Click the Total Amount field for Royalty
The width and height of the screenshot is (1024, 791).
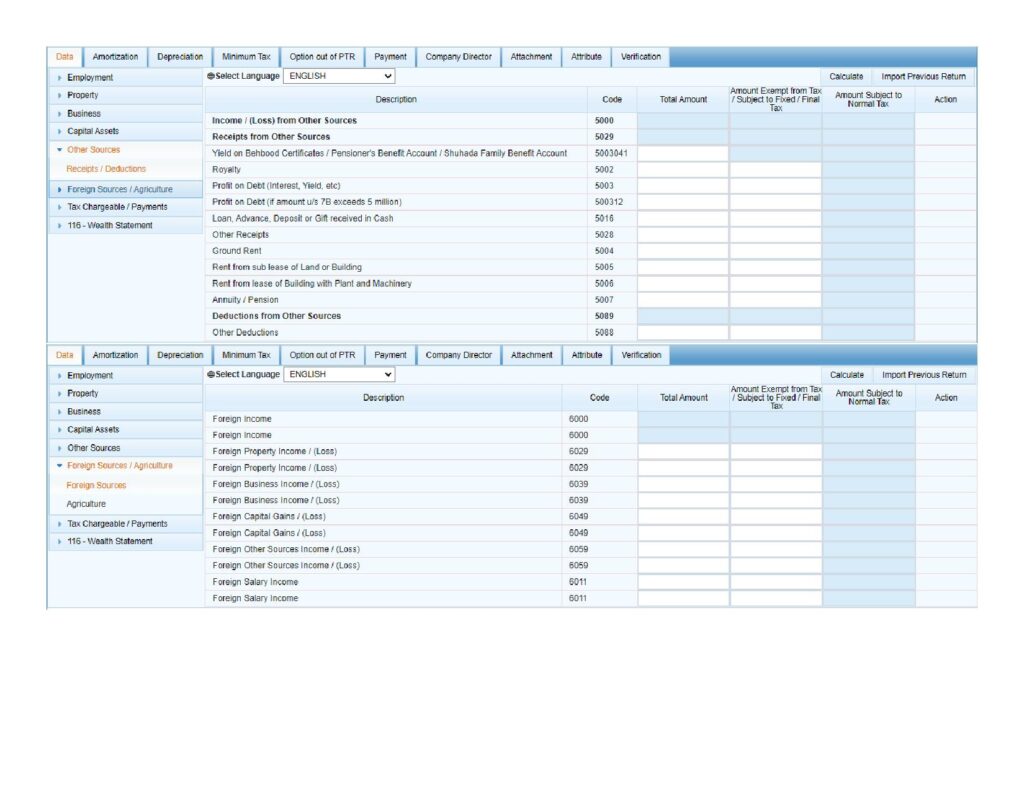tap(683, 170)
